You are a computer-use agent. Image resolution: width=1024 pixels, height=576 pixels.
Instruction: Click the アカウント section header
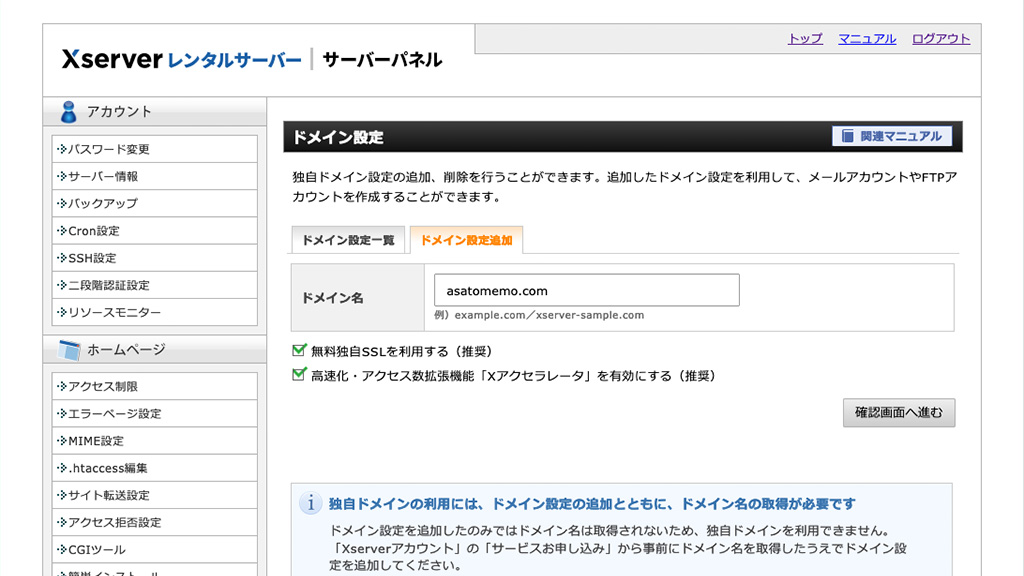point(155,112)
